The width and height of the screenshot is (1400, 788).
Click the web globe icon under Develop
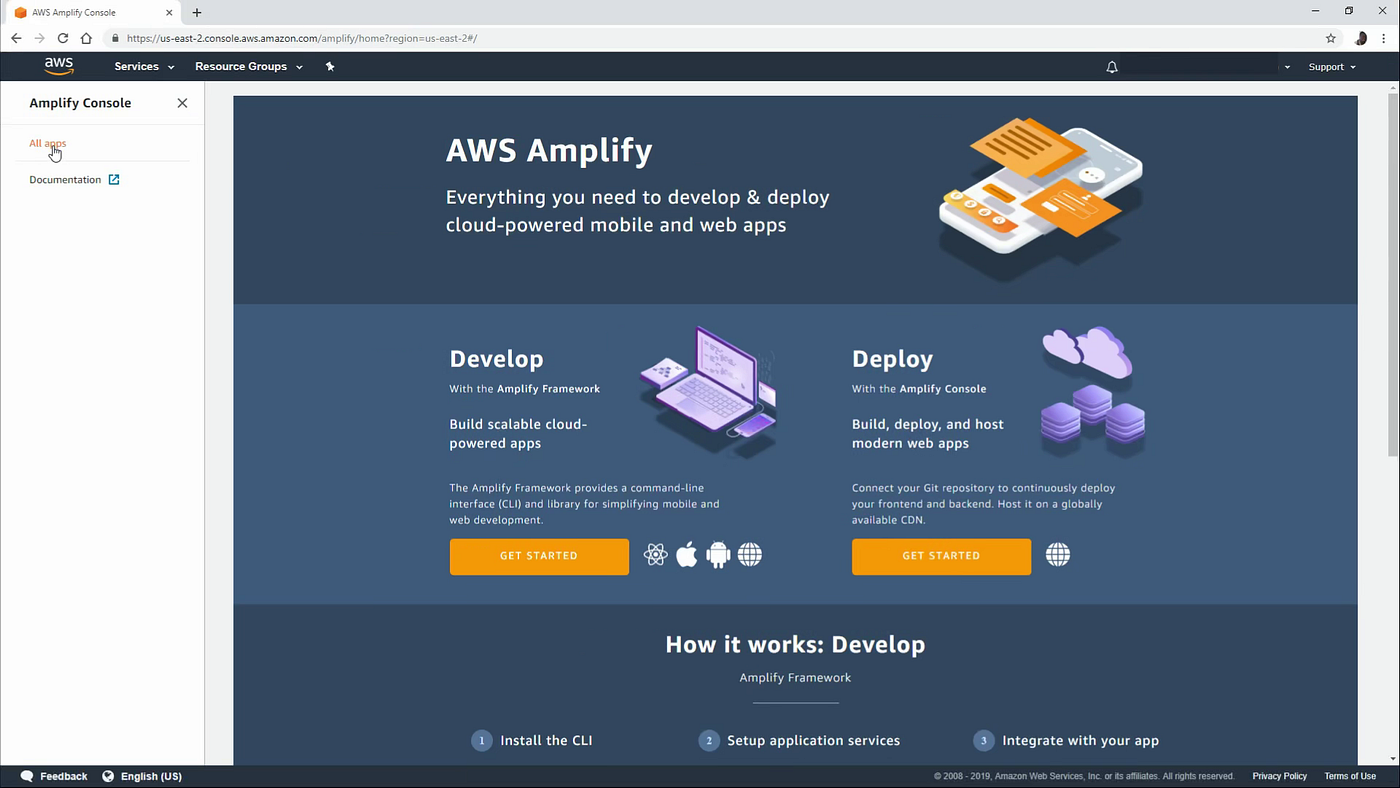click(x=750, y=554)
